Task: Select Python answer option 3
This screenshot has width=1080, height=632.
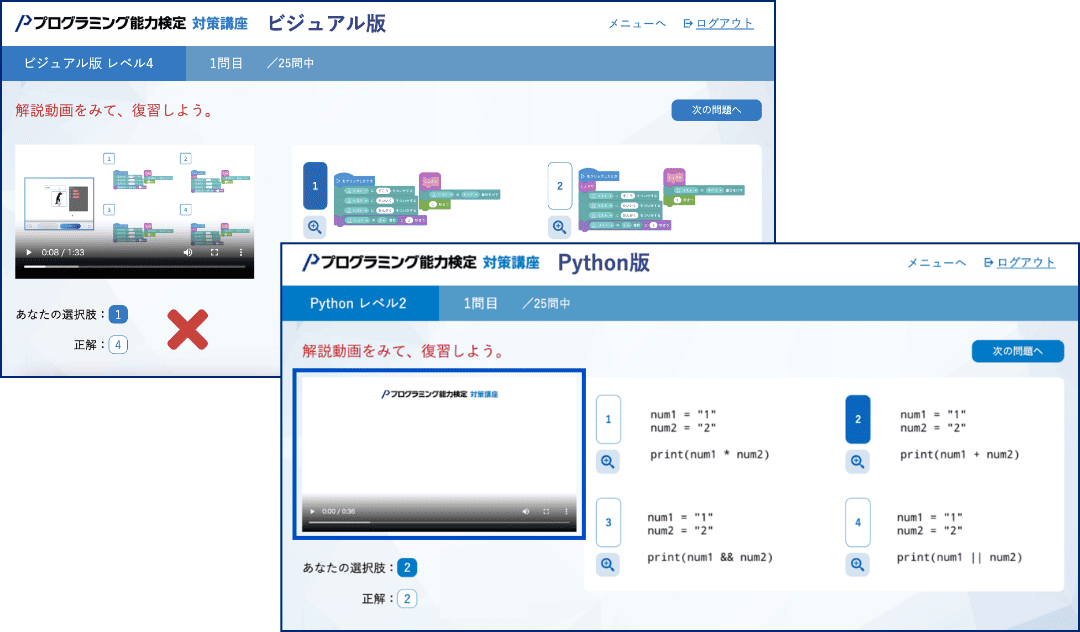Action: [x=608, y=522]
